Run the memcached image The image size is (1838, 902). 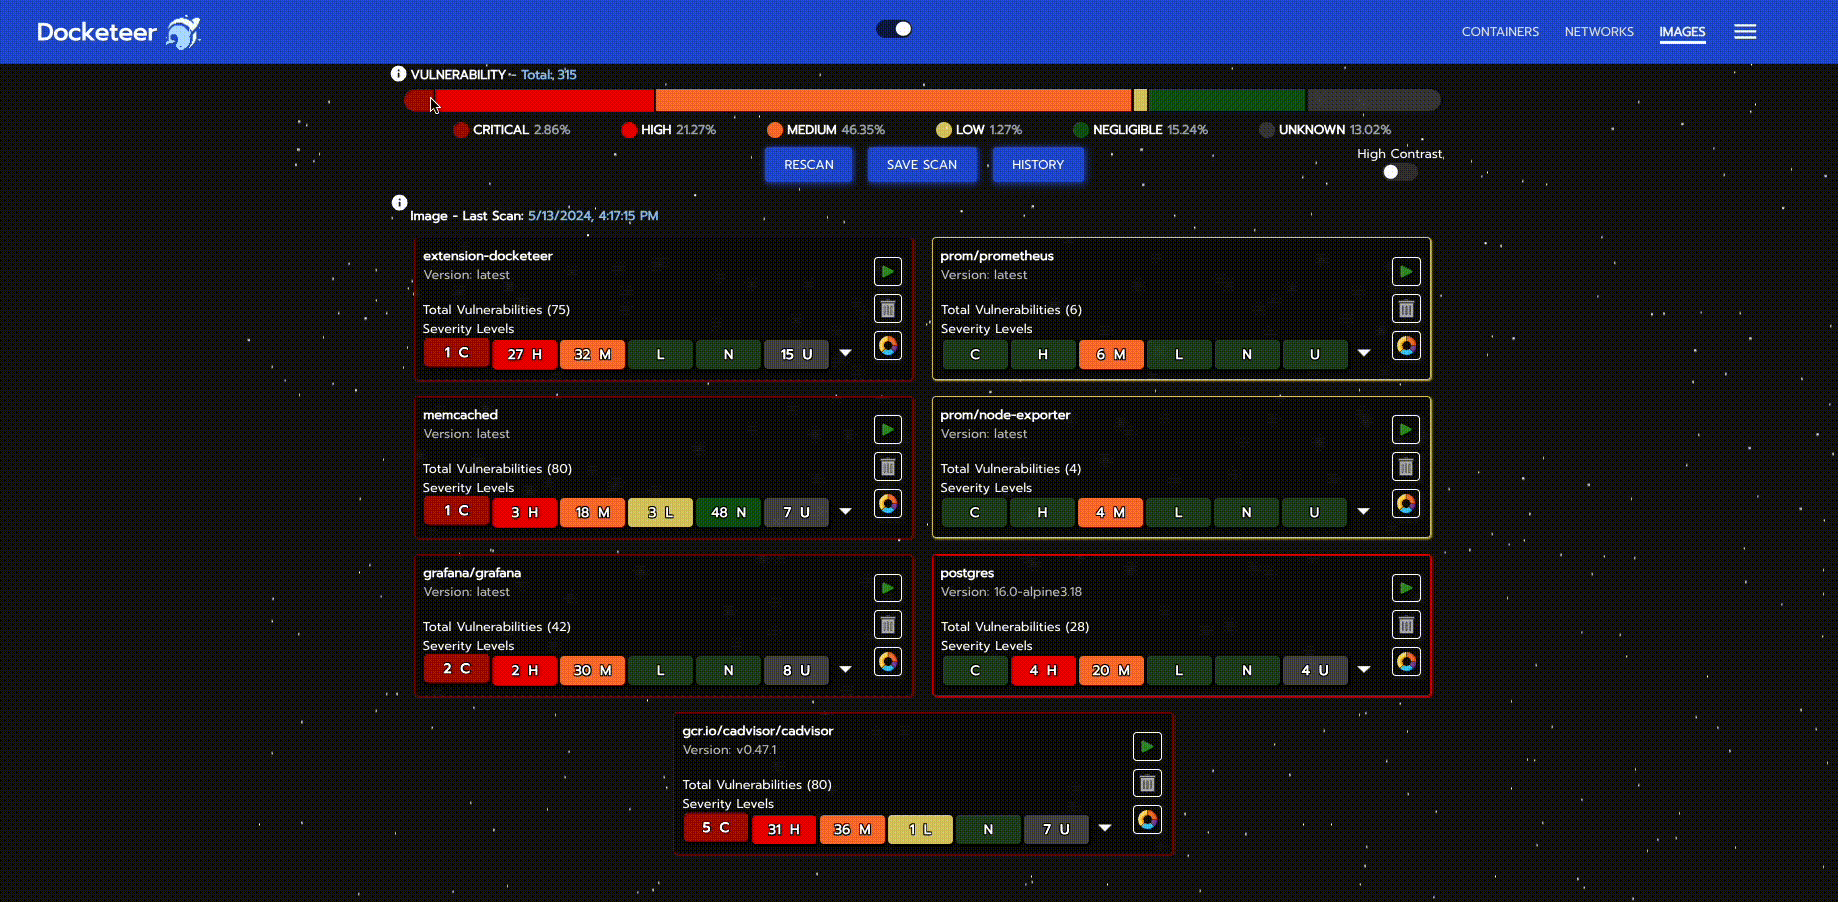887,430
